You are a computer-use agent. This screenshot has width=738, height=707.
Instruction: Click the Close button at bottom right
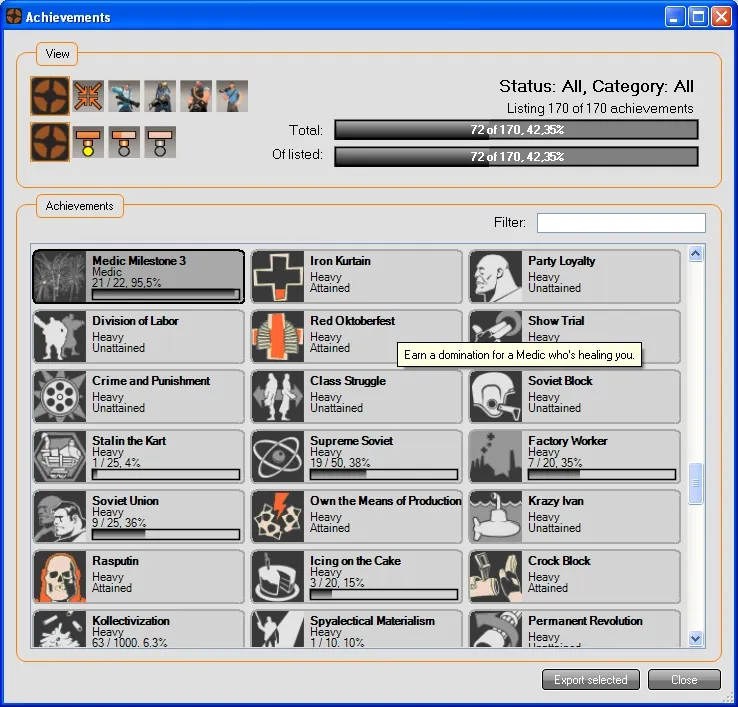point(684,680)
